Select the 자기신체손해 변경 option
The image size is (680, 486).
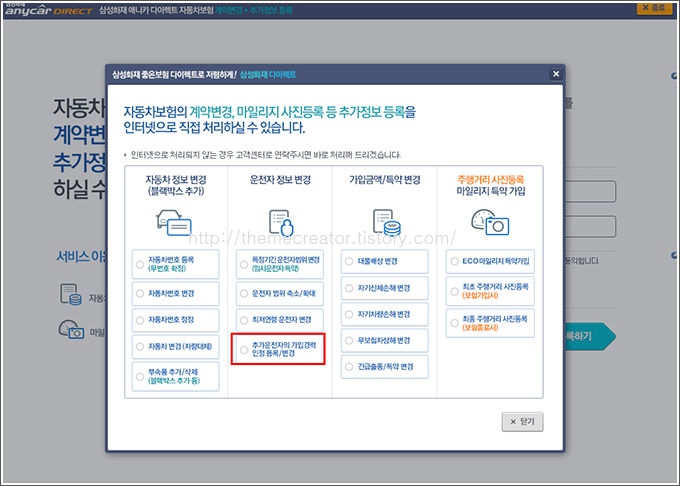point(385,288)
